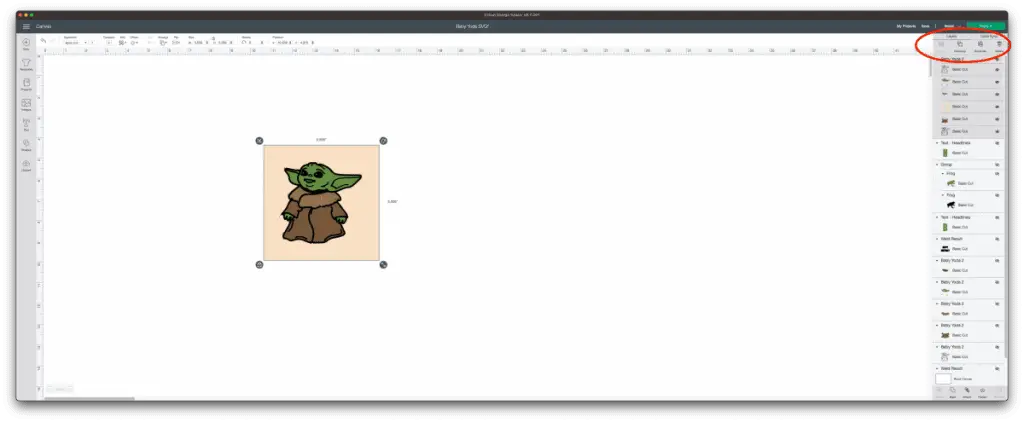This screenshot has height=422, width=1024.
Task: Select the peach Basic Cut layer thumbnail
Action: coord(944,106)
